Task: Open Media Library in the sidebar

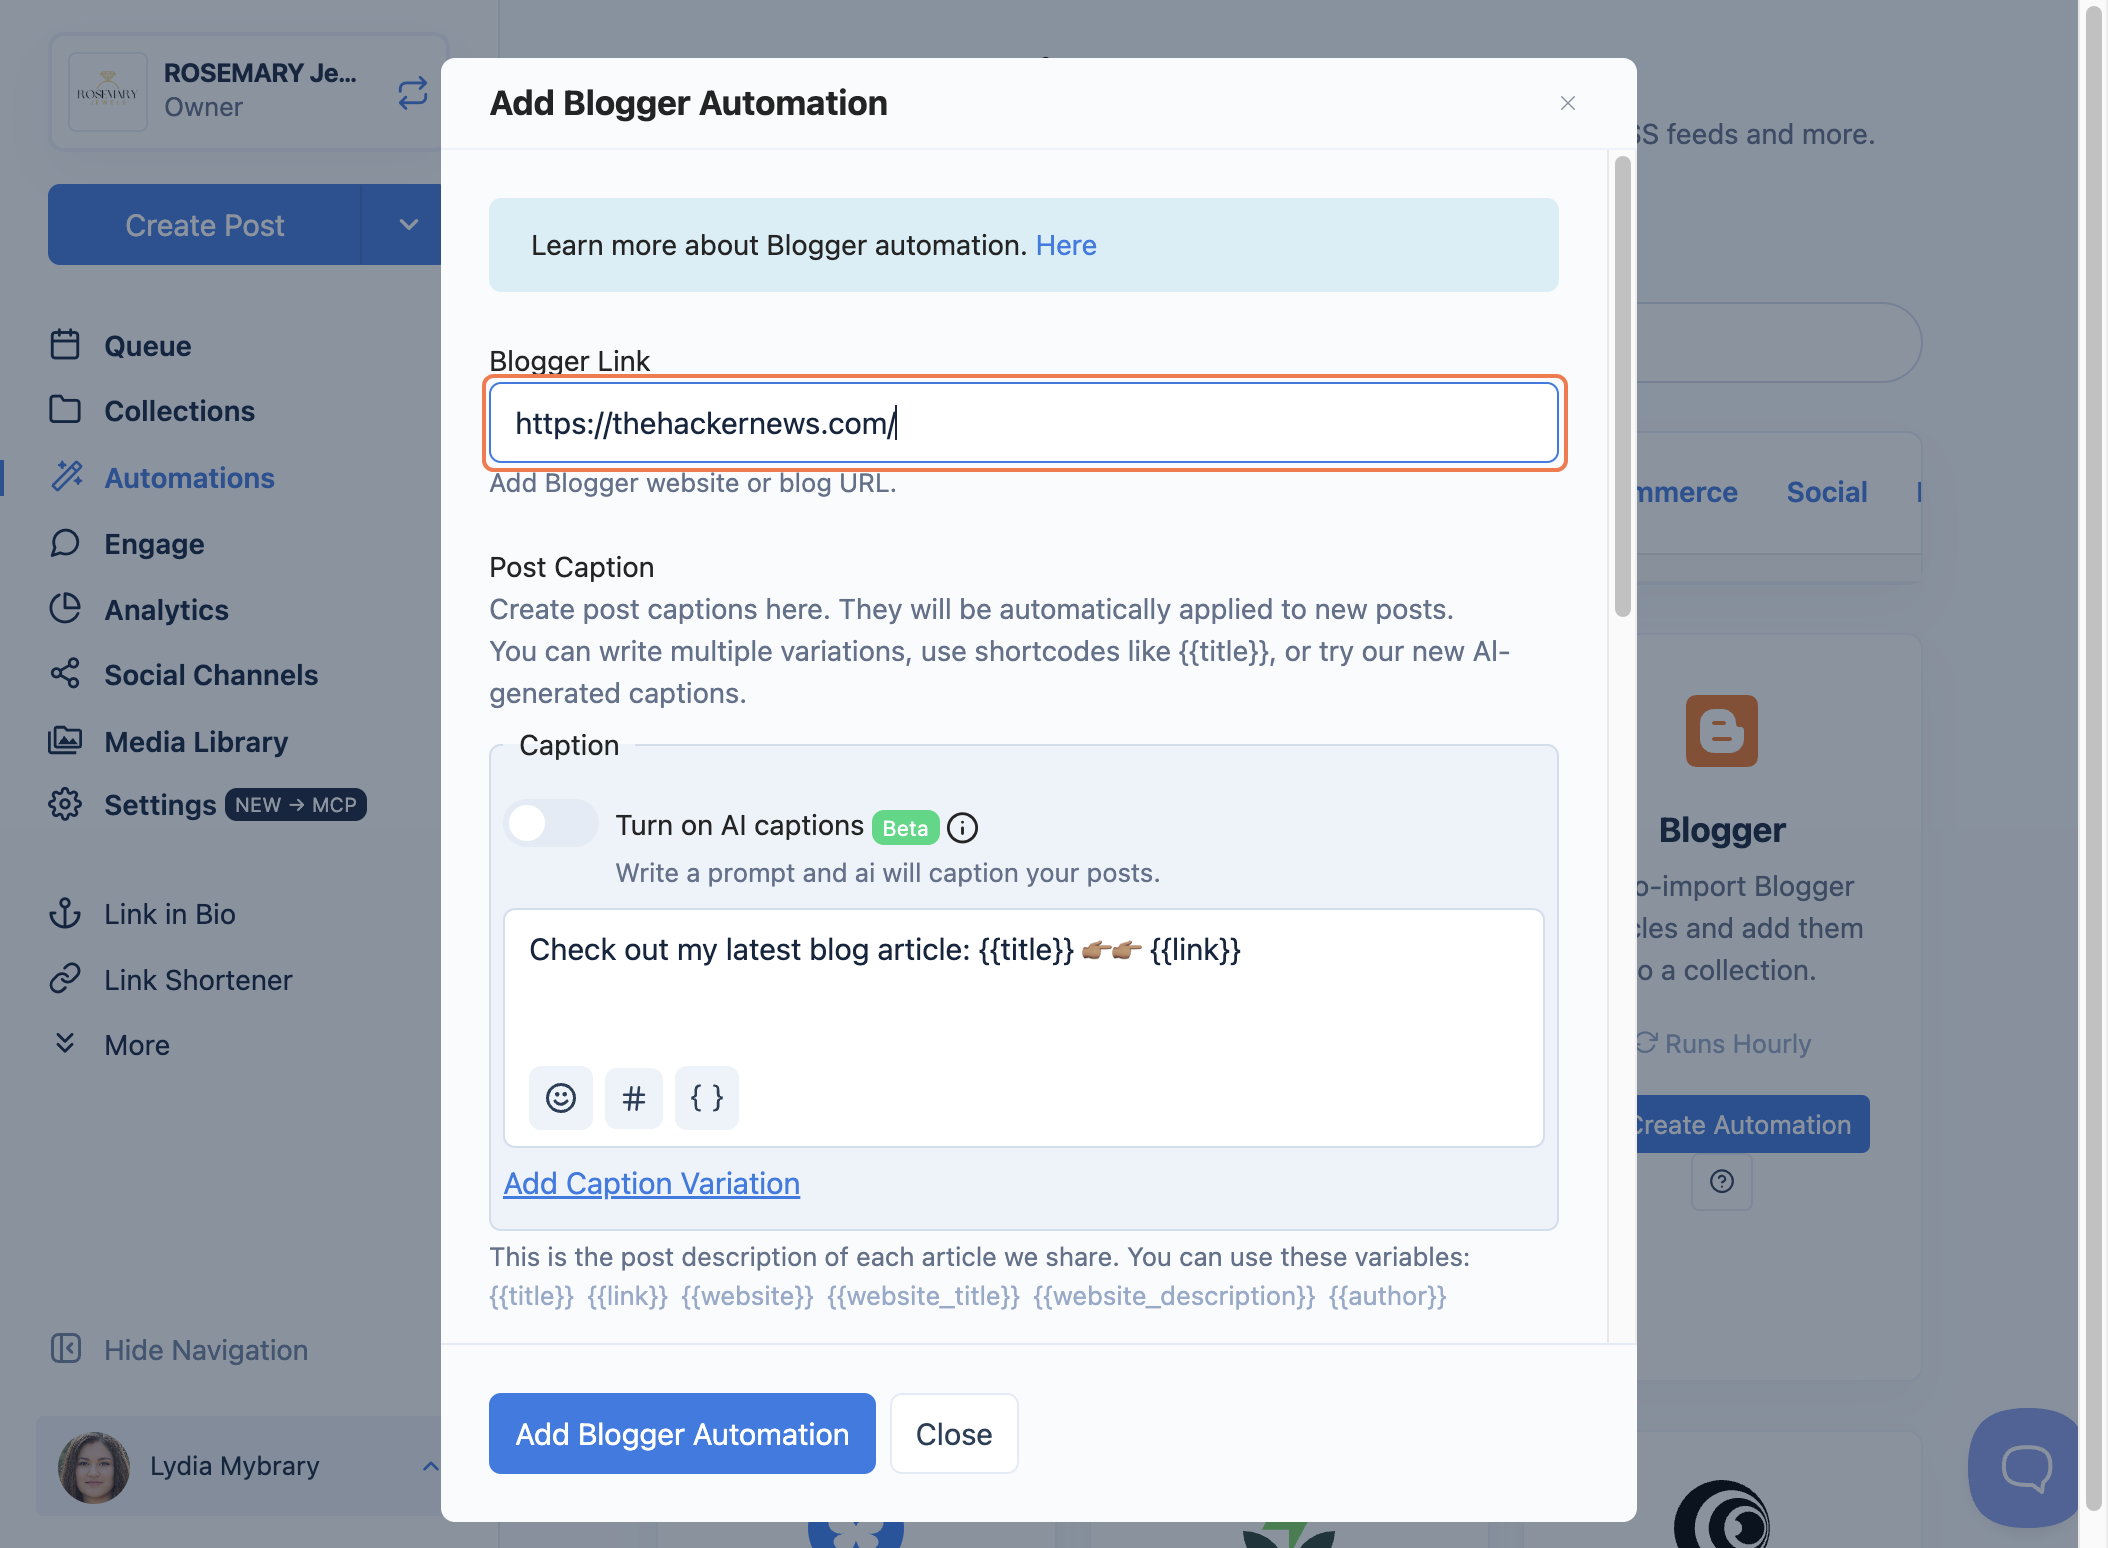Action: (196, 742)
